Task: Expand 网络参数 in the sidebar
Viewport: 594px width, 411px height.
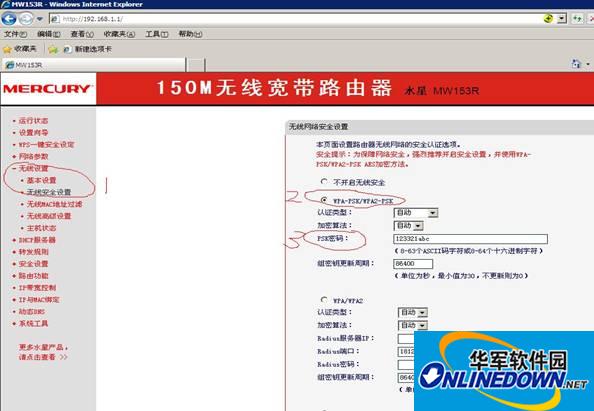Action: point(33,156)
